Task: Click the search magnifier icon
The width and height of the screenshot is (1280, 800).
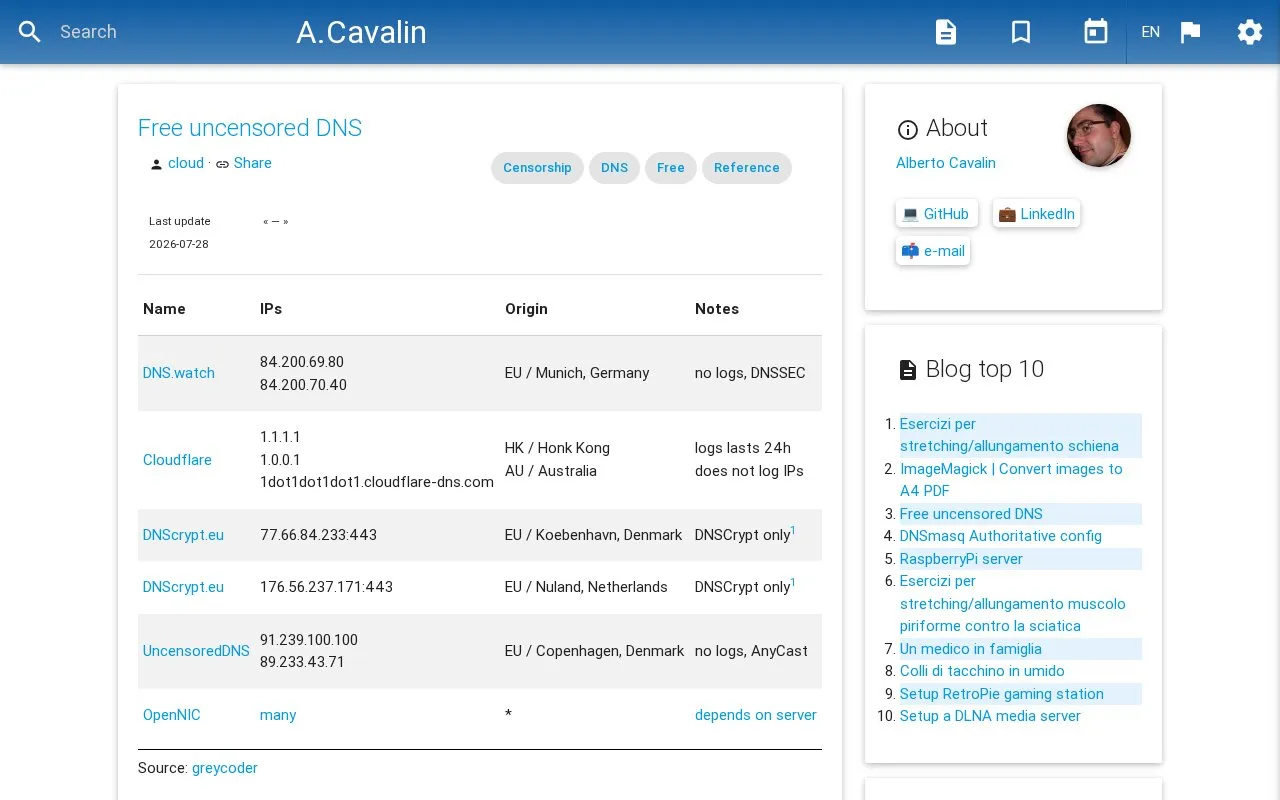Action: [x=30, y=32]
